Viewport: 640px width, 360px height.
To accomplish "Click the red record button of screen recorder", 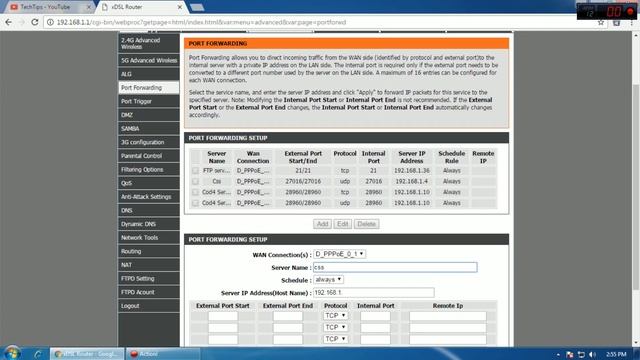I will point(631,11).
